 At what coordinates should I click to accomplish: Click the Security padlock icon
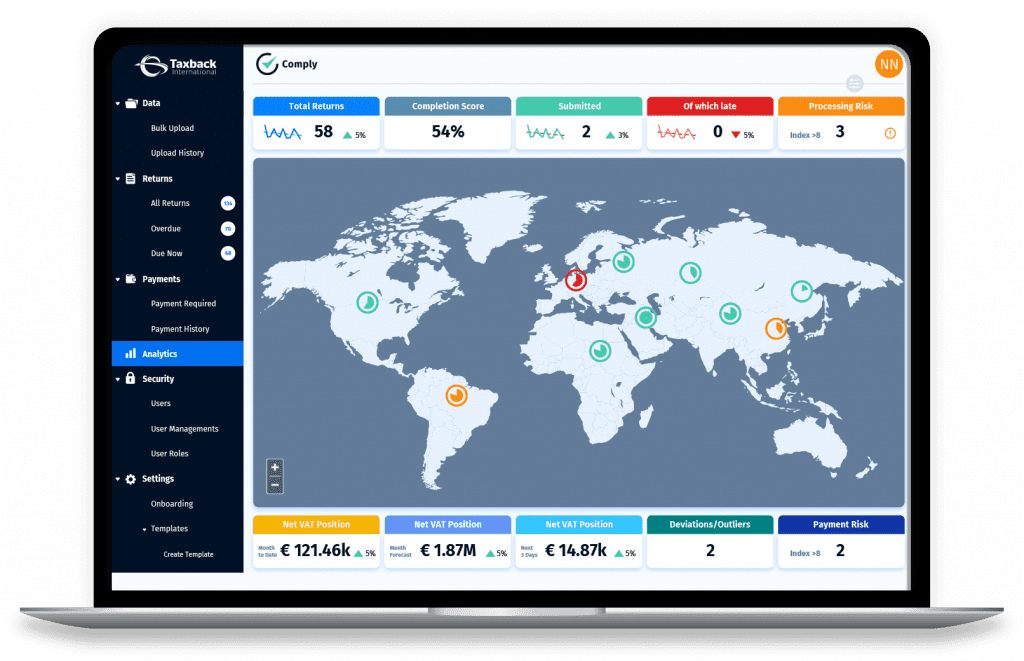point(131,378)
